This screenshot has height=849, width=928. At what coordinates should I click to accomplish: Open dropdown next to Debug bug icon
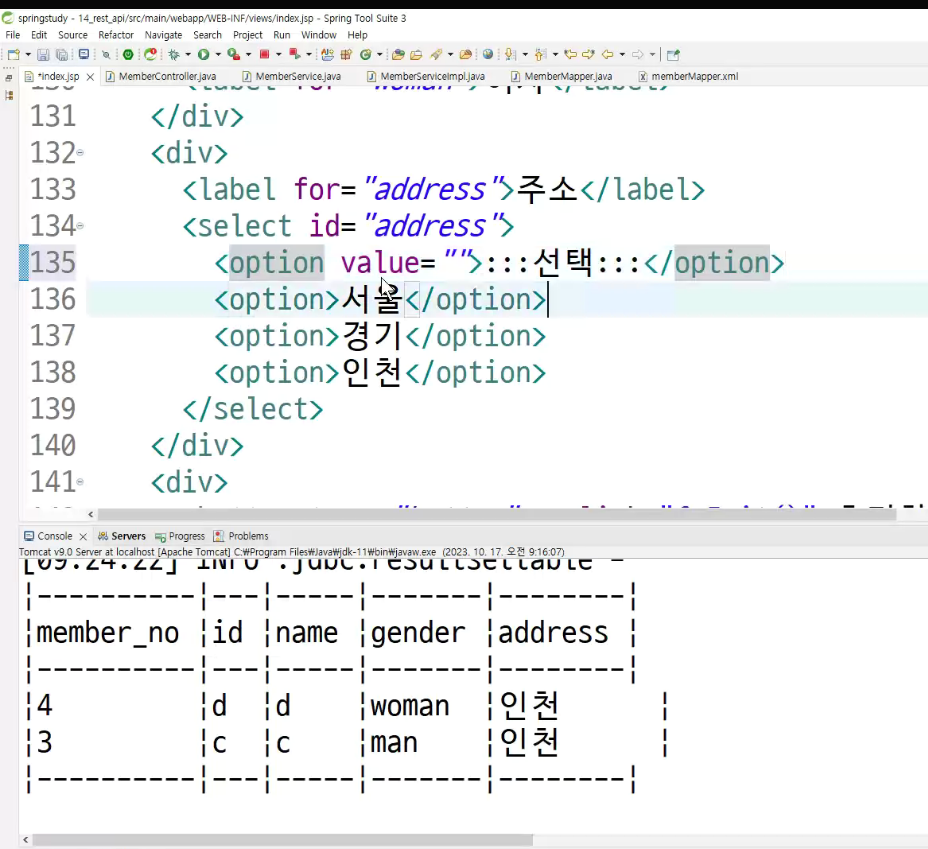point(188,54)
